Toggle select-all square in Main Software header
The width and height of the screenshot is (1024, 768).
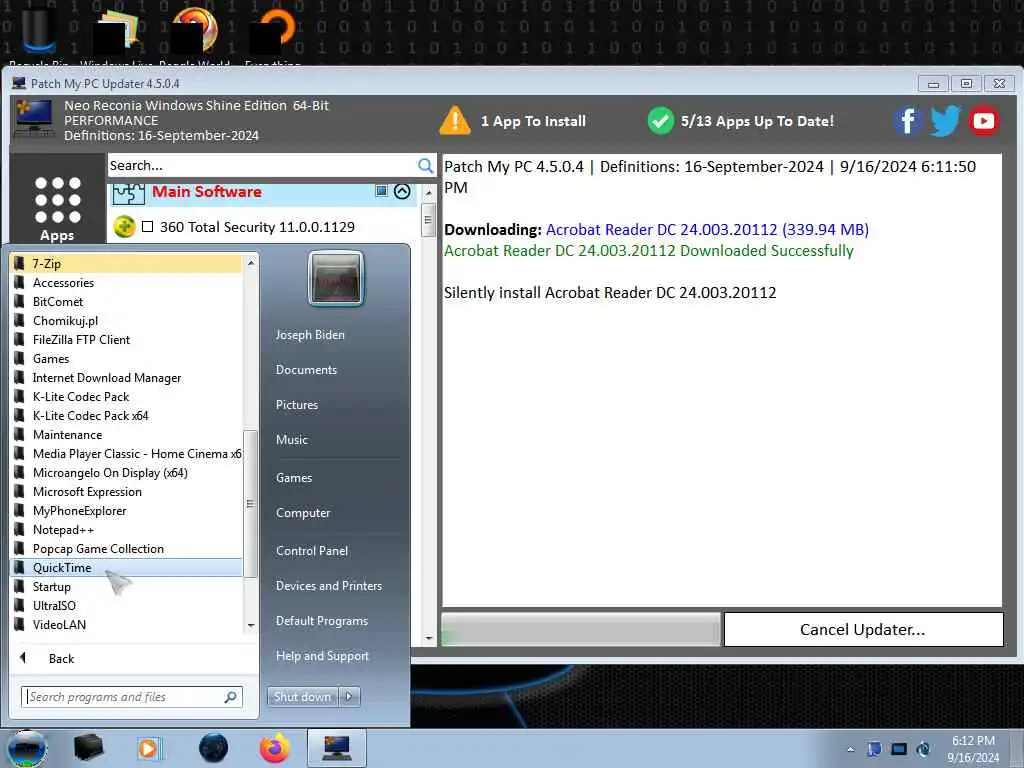pyautogui.click(x=381, y=191)
